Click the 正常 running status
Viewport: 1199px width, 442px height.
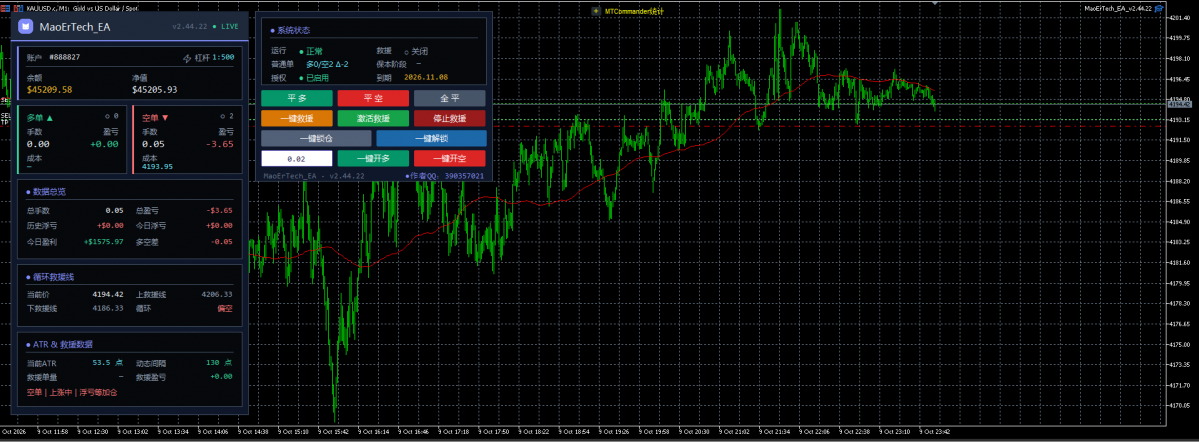pyautogui.click(x=310, y=51)
